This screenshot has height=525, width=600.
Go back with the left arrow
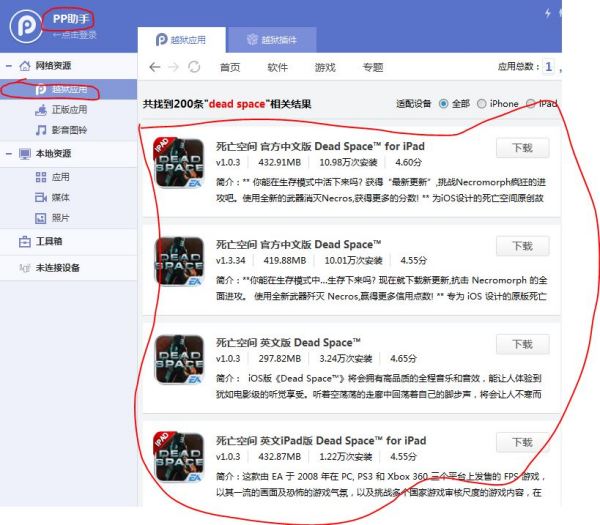(x=155, y=67)
